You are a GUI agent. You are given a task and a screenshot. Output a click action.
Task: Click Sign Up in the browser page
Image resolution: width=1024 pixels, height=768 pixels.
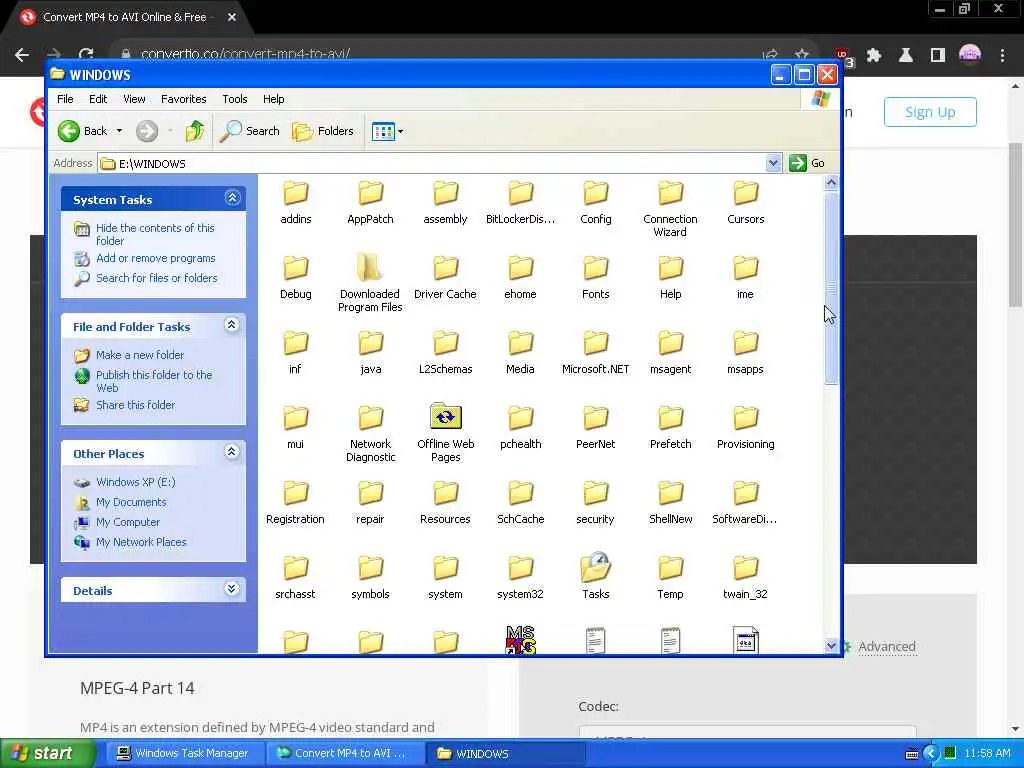930,112
